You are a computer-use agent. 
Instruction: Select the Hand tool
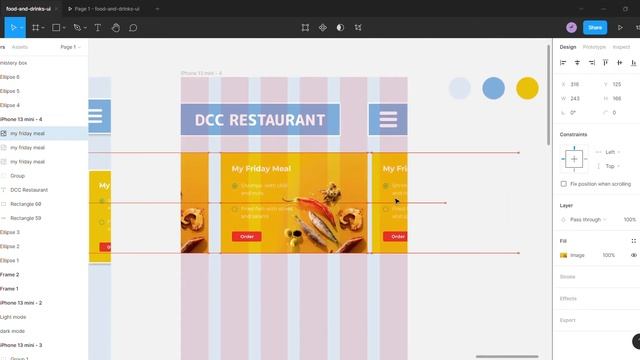[116, 27]
